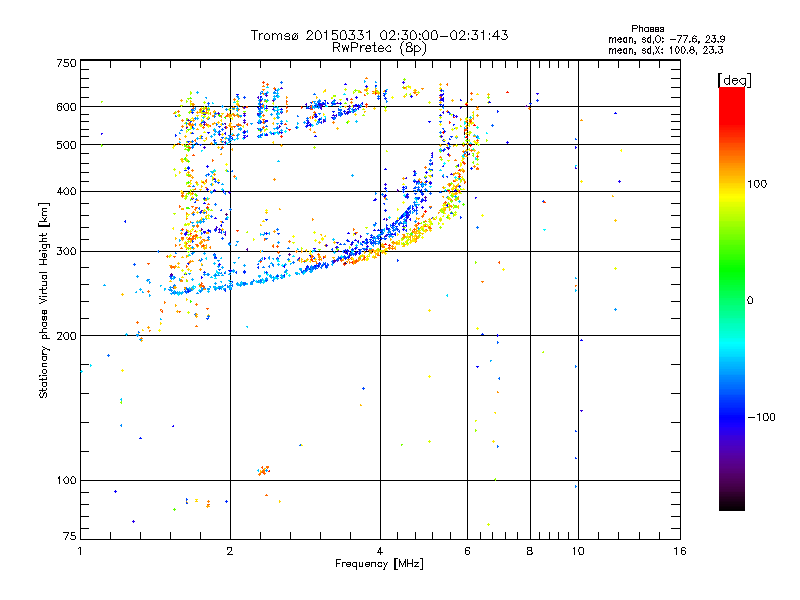Click the y-axis tick label "75"
This screenshot has width=800, height=600.
click(x=70, y=536)
